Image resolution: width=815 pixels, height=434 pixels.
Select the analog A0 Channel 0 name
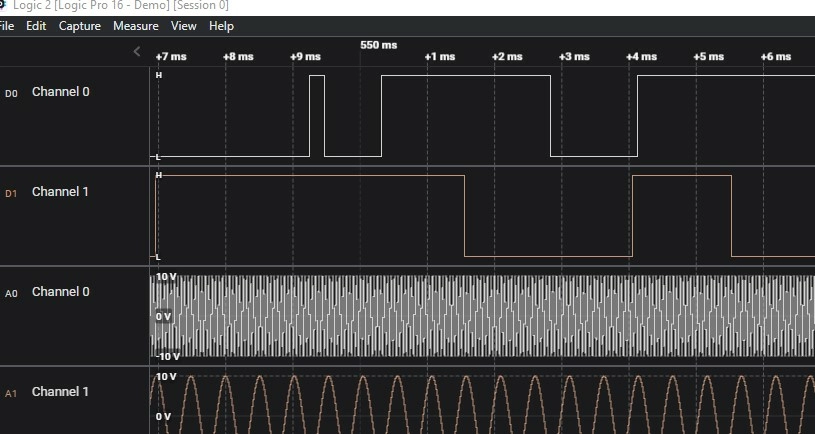coord(60,292)
